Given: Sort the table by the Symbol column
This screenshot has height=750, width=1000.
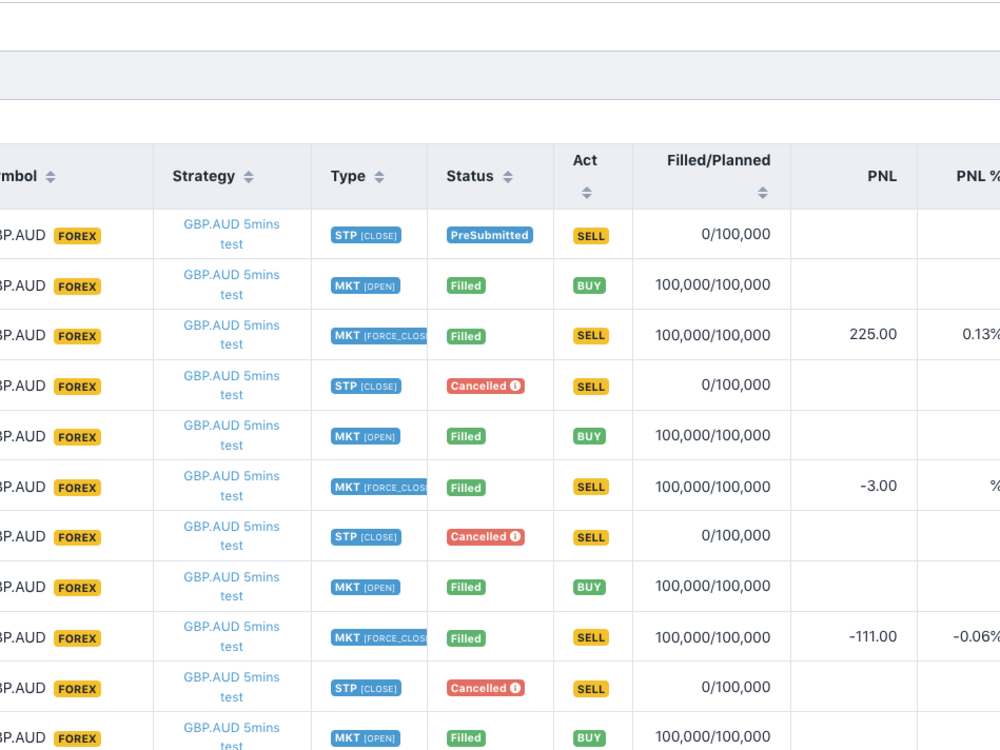Looking at the screenshot, I should tap(50, 176).
